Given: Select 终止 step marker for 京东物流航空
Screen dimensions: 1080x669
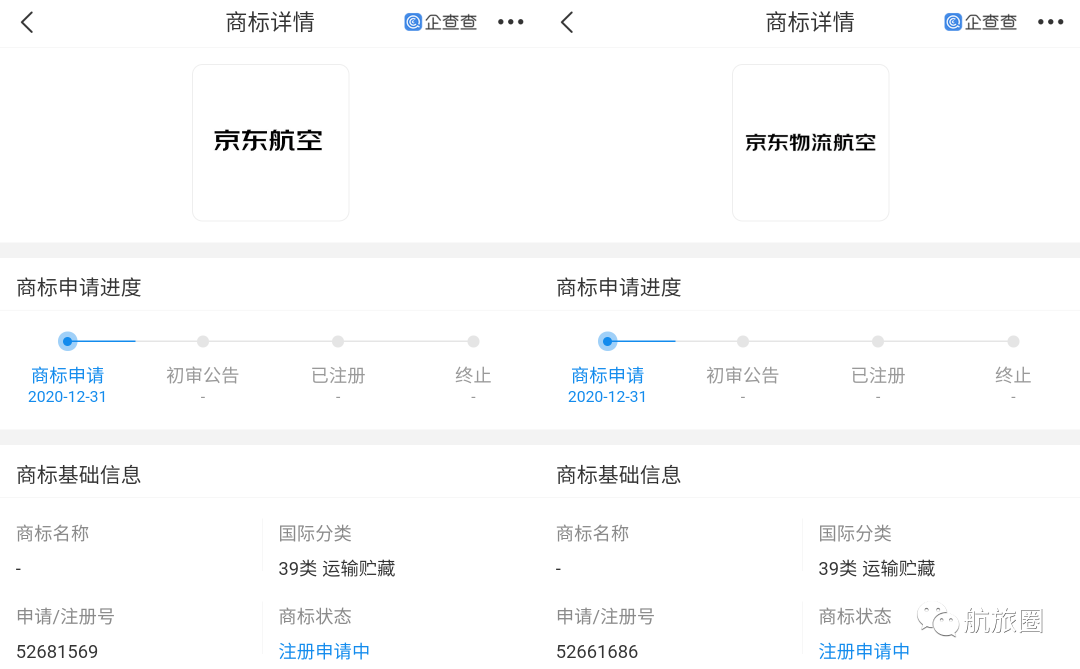Looking at the screenshot, I should coord(1013,341).
